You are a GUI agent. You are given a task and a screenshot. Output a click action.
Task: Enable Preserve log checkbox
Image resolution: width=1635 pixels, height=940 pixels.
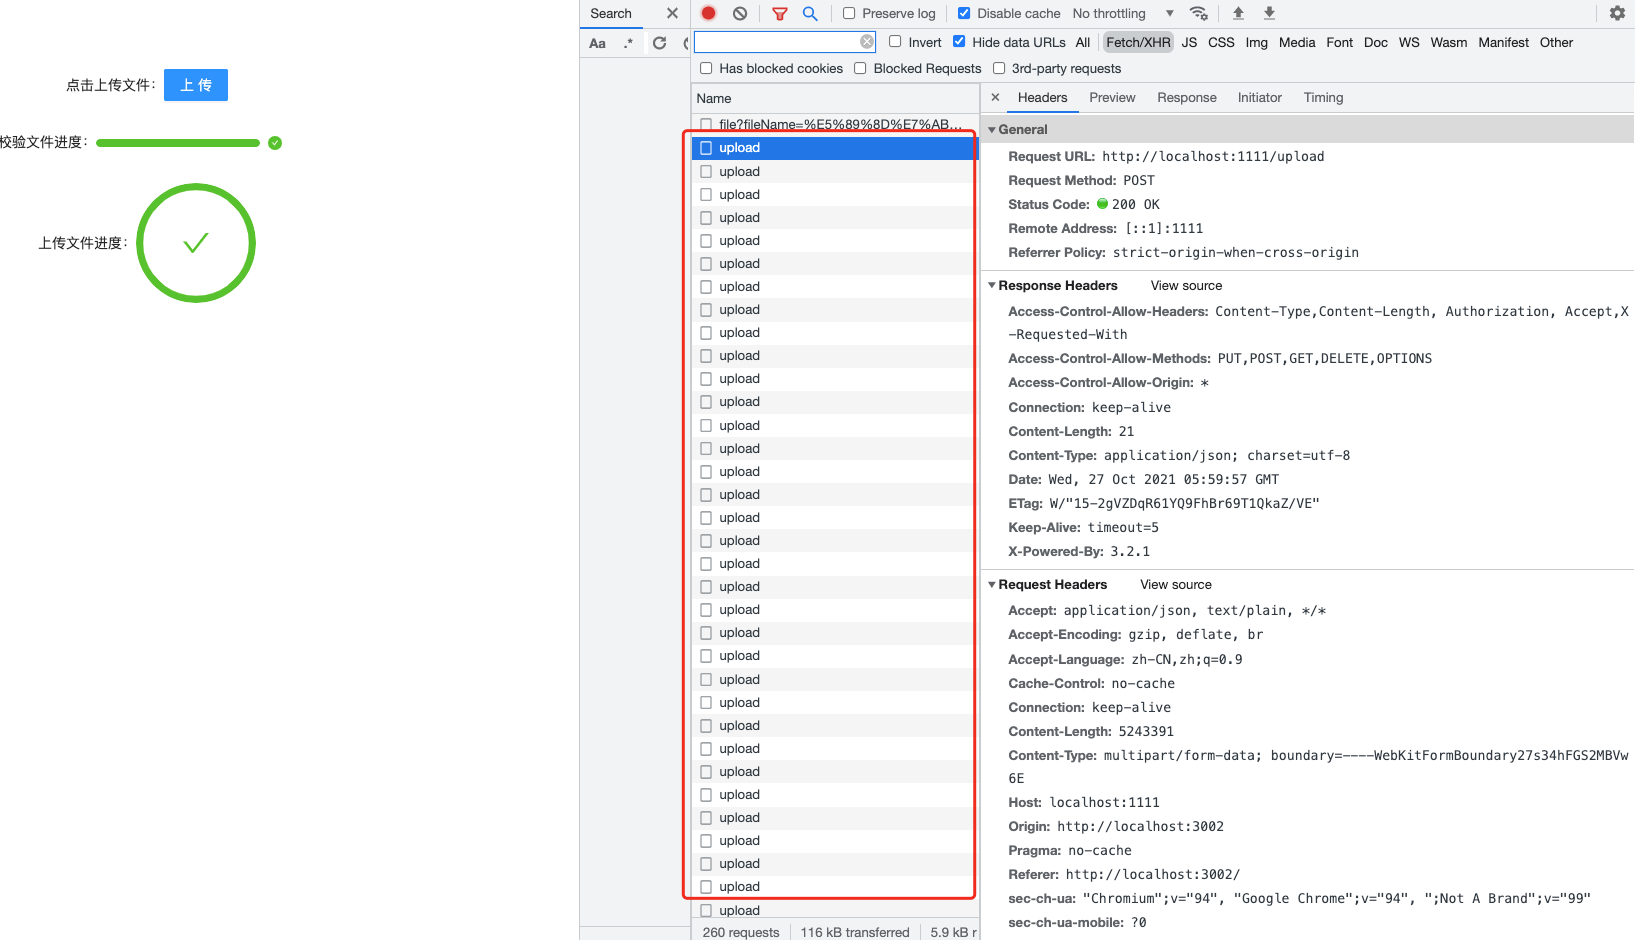click(849, 13)
